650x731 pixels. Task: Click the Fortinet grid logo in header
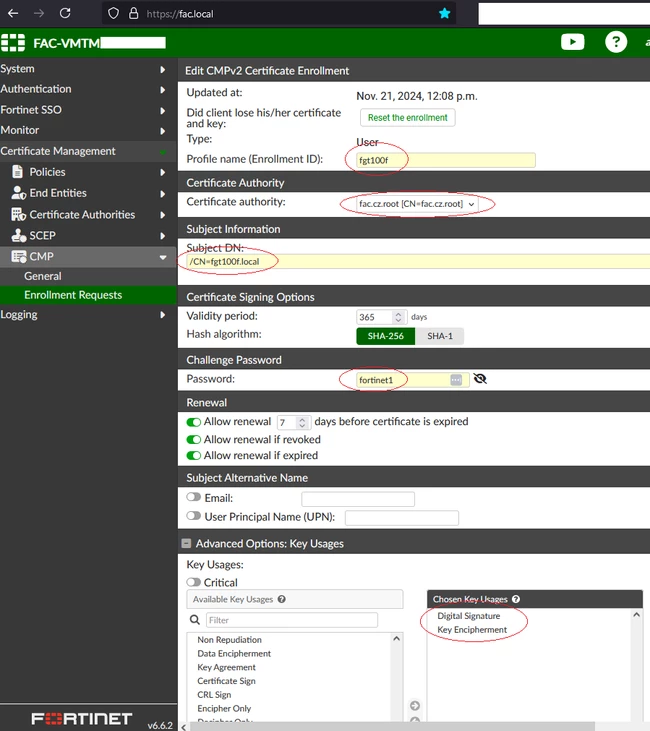point(13,42)
